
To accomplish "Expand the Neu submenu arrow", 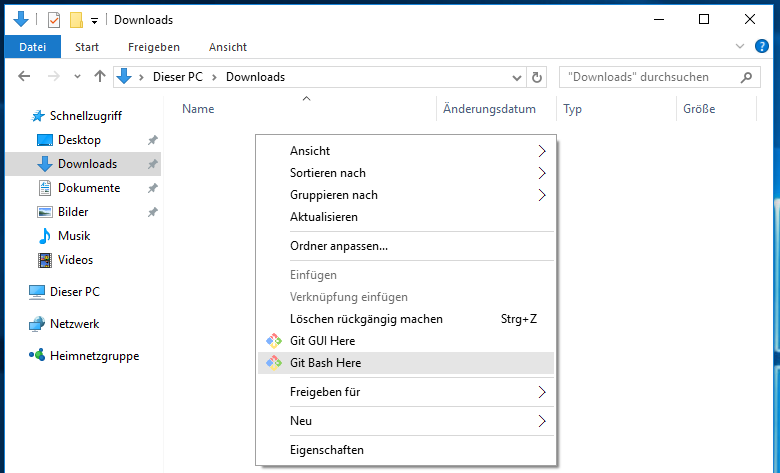I will [x=542, y=421].
